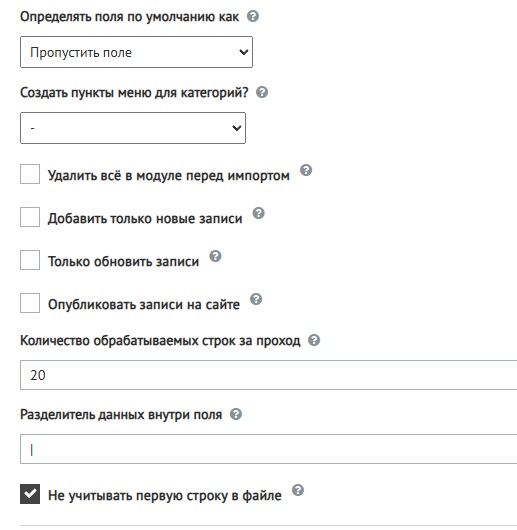Click the rows per pass field containing 20

point(269,375)
